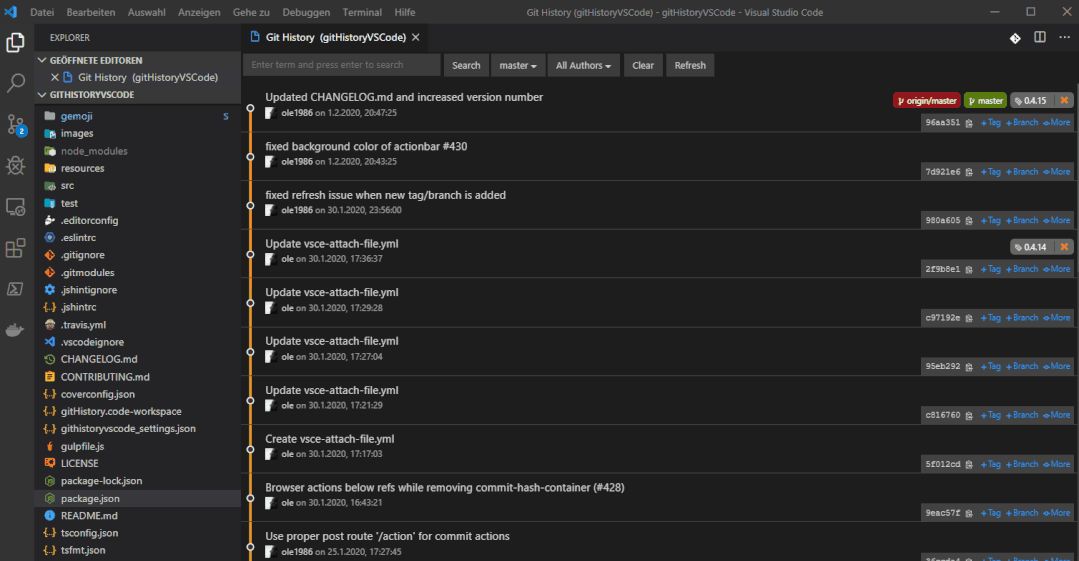
Task: Create a branch from commit 7d921e6
Action: click(1022, 171)
